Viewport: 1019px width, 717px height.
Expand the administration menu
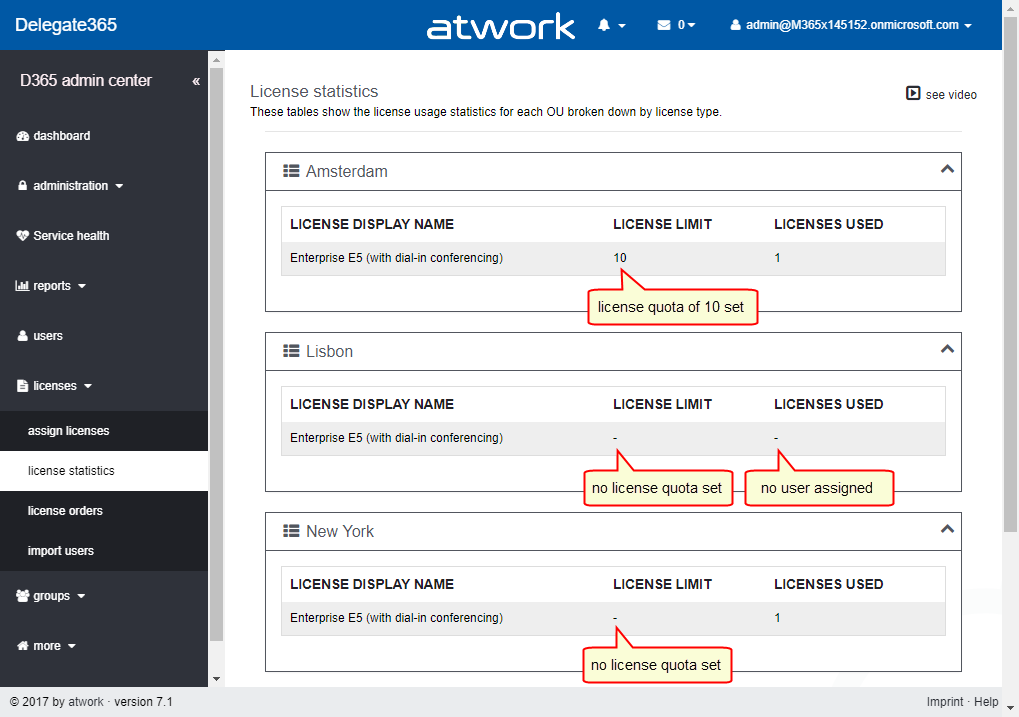[70, 186]
